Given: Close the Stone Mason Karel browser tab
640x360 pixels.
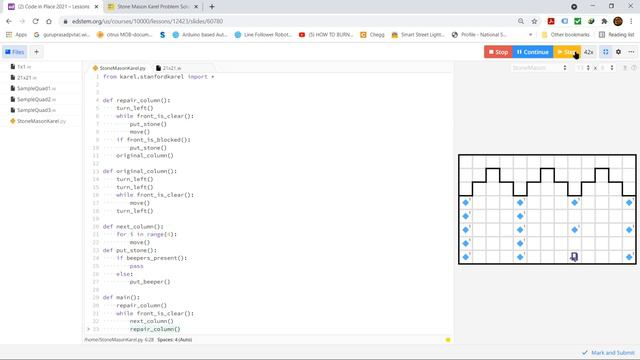Looking at the screenshot, I should pos(196,7).
